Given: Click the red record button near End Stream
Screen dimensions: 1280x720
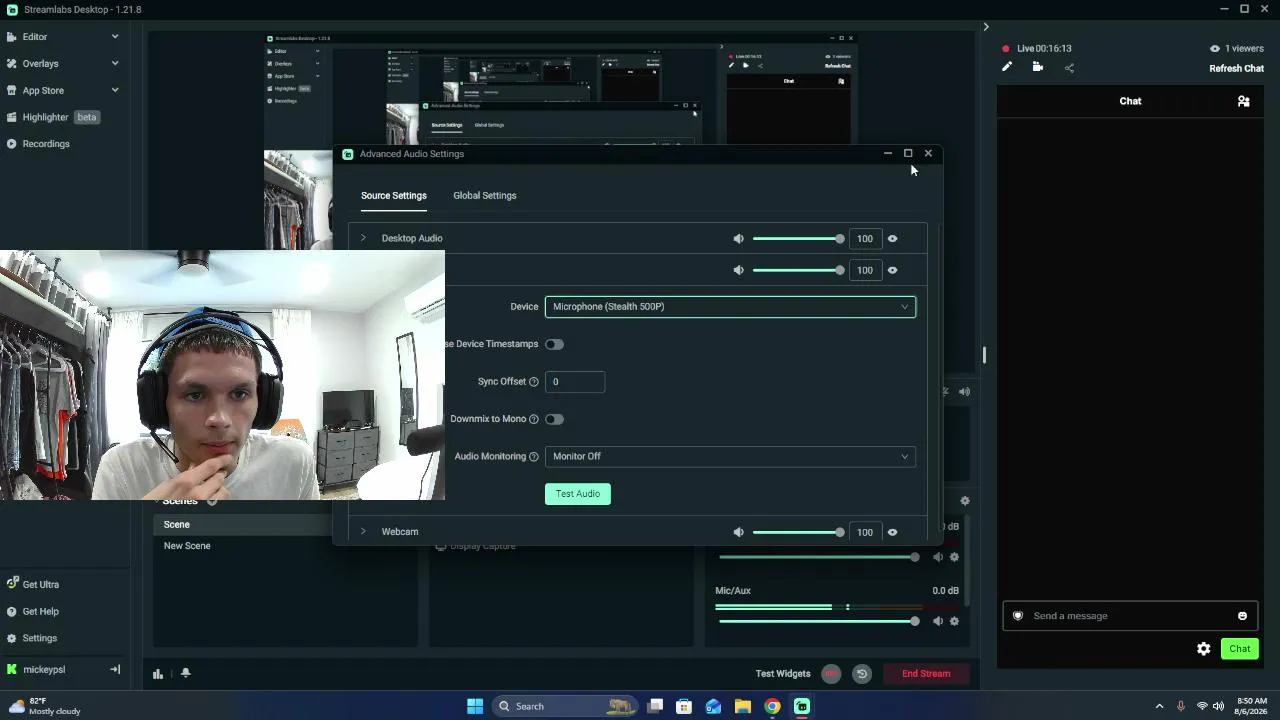Looking at the screenshot, I should point(831,674).
